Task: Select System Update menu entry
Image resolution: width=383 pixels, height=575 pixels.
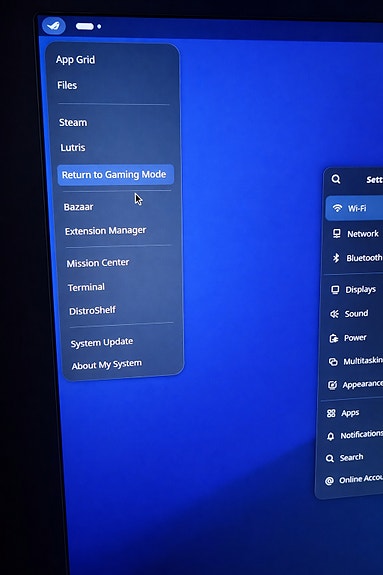Action: pos(102,343)
